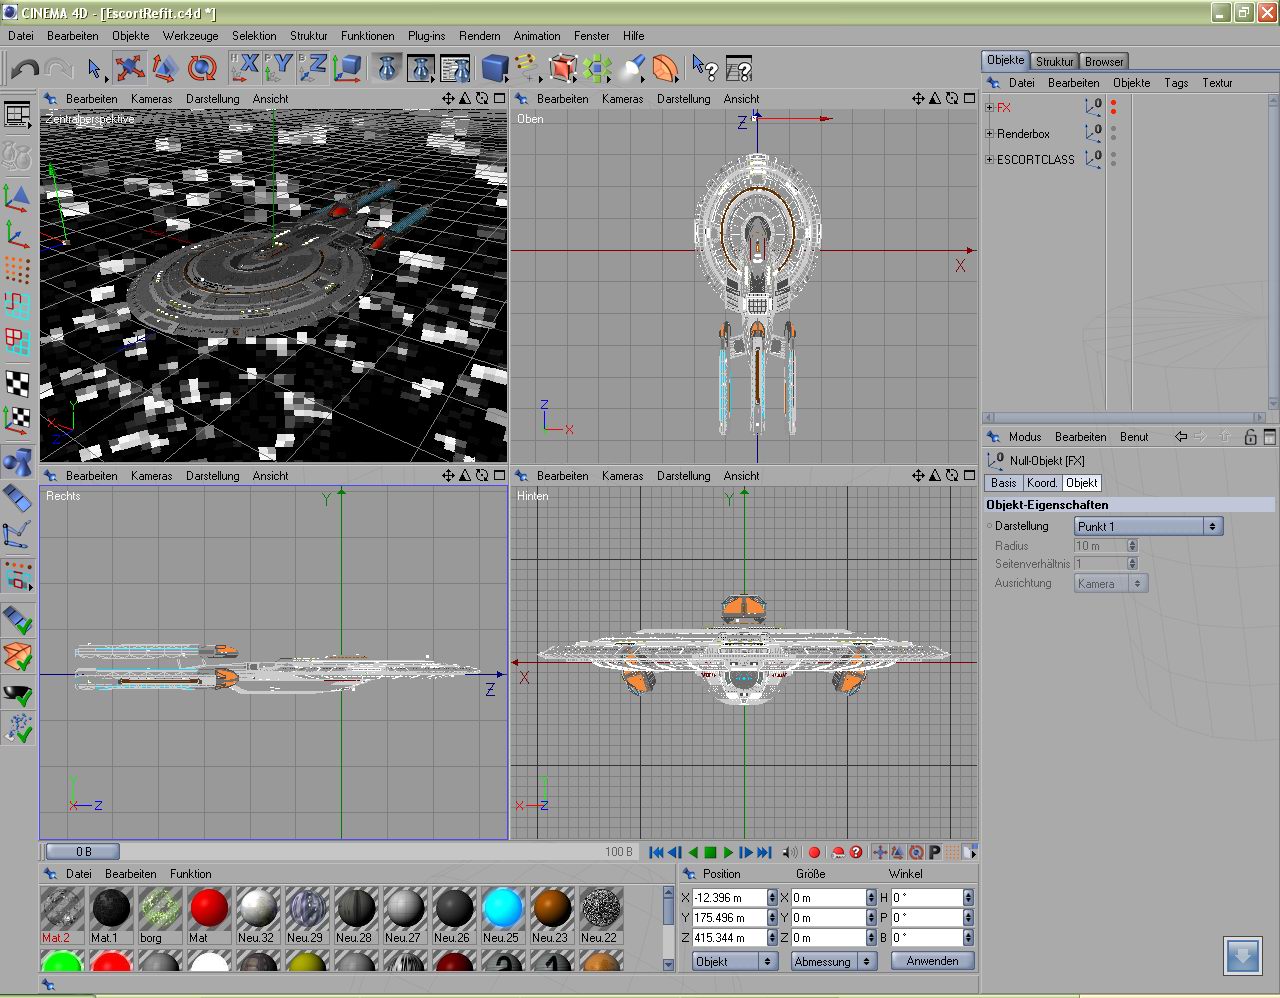
Task: Toggle FX object editor visibility dot
Action: pos(1113,102)
